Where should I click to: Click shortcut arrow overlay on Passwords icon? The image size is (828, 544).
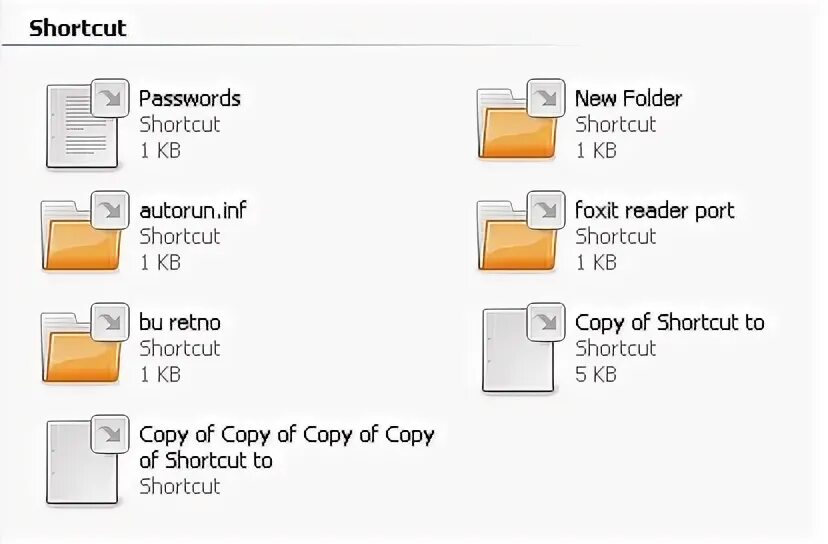coord(110,98)
